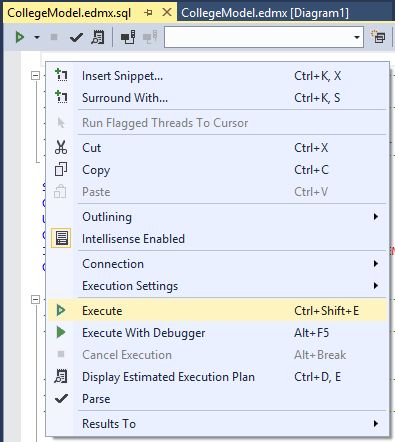Click the Ctrl+K, X shortcut text

coord(318,76)
